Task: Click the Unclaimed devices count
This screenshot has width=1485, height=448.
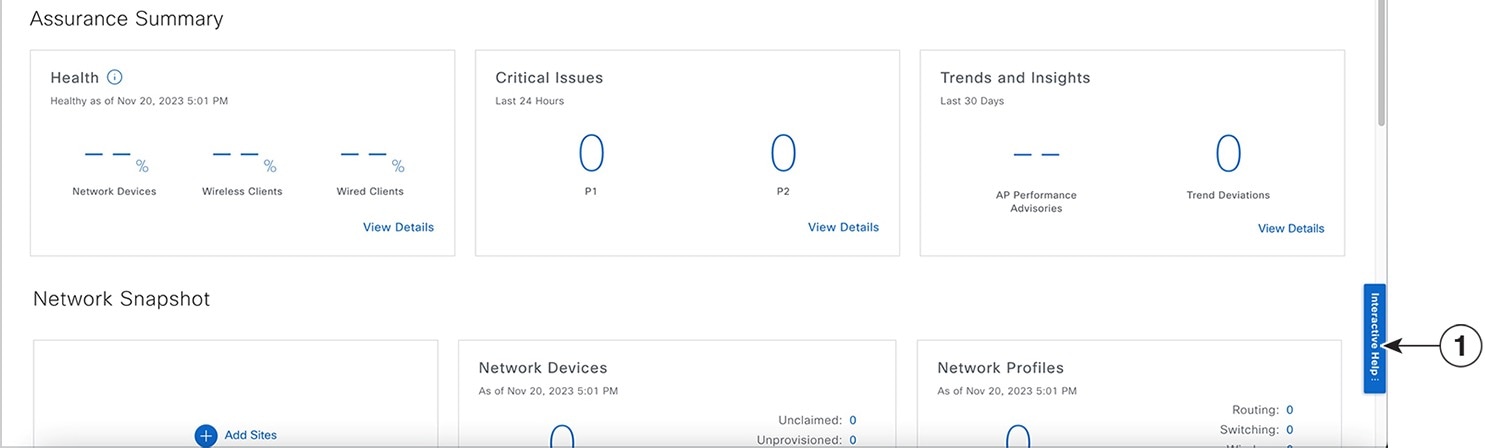Action: 853,420
